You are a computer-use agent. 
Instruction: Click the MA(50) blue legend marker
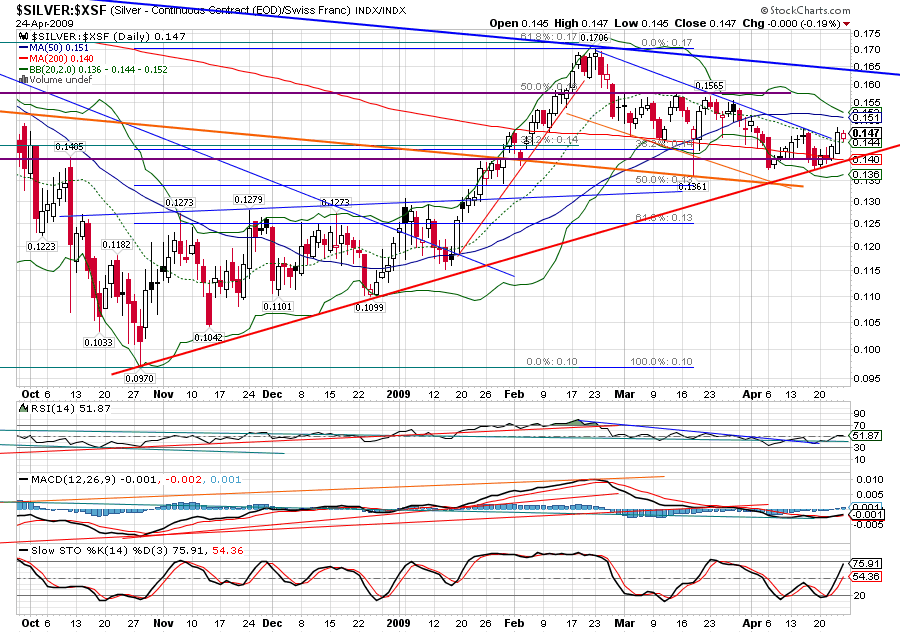pos(22,46)
